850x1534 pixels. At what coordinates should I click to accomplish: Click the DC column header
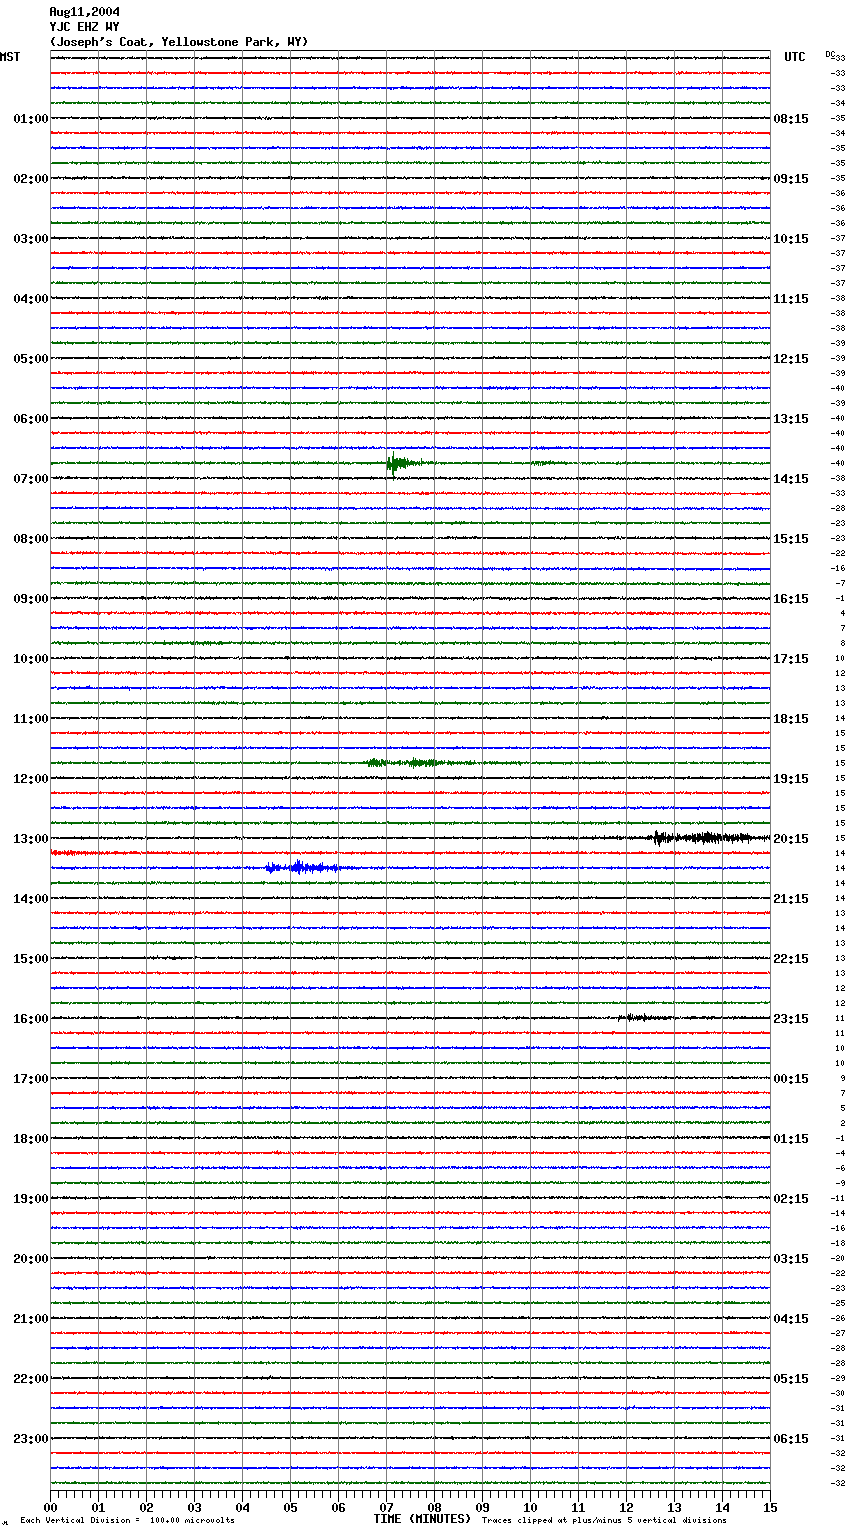[x=830, y=54]
